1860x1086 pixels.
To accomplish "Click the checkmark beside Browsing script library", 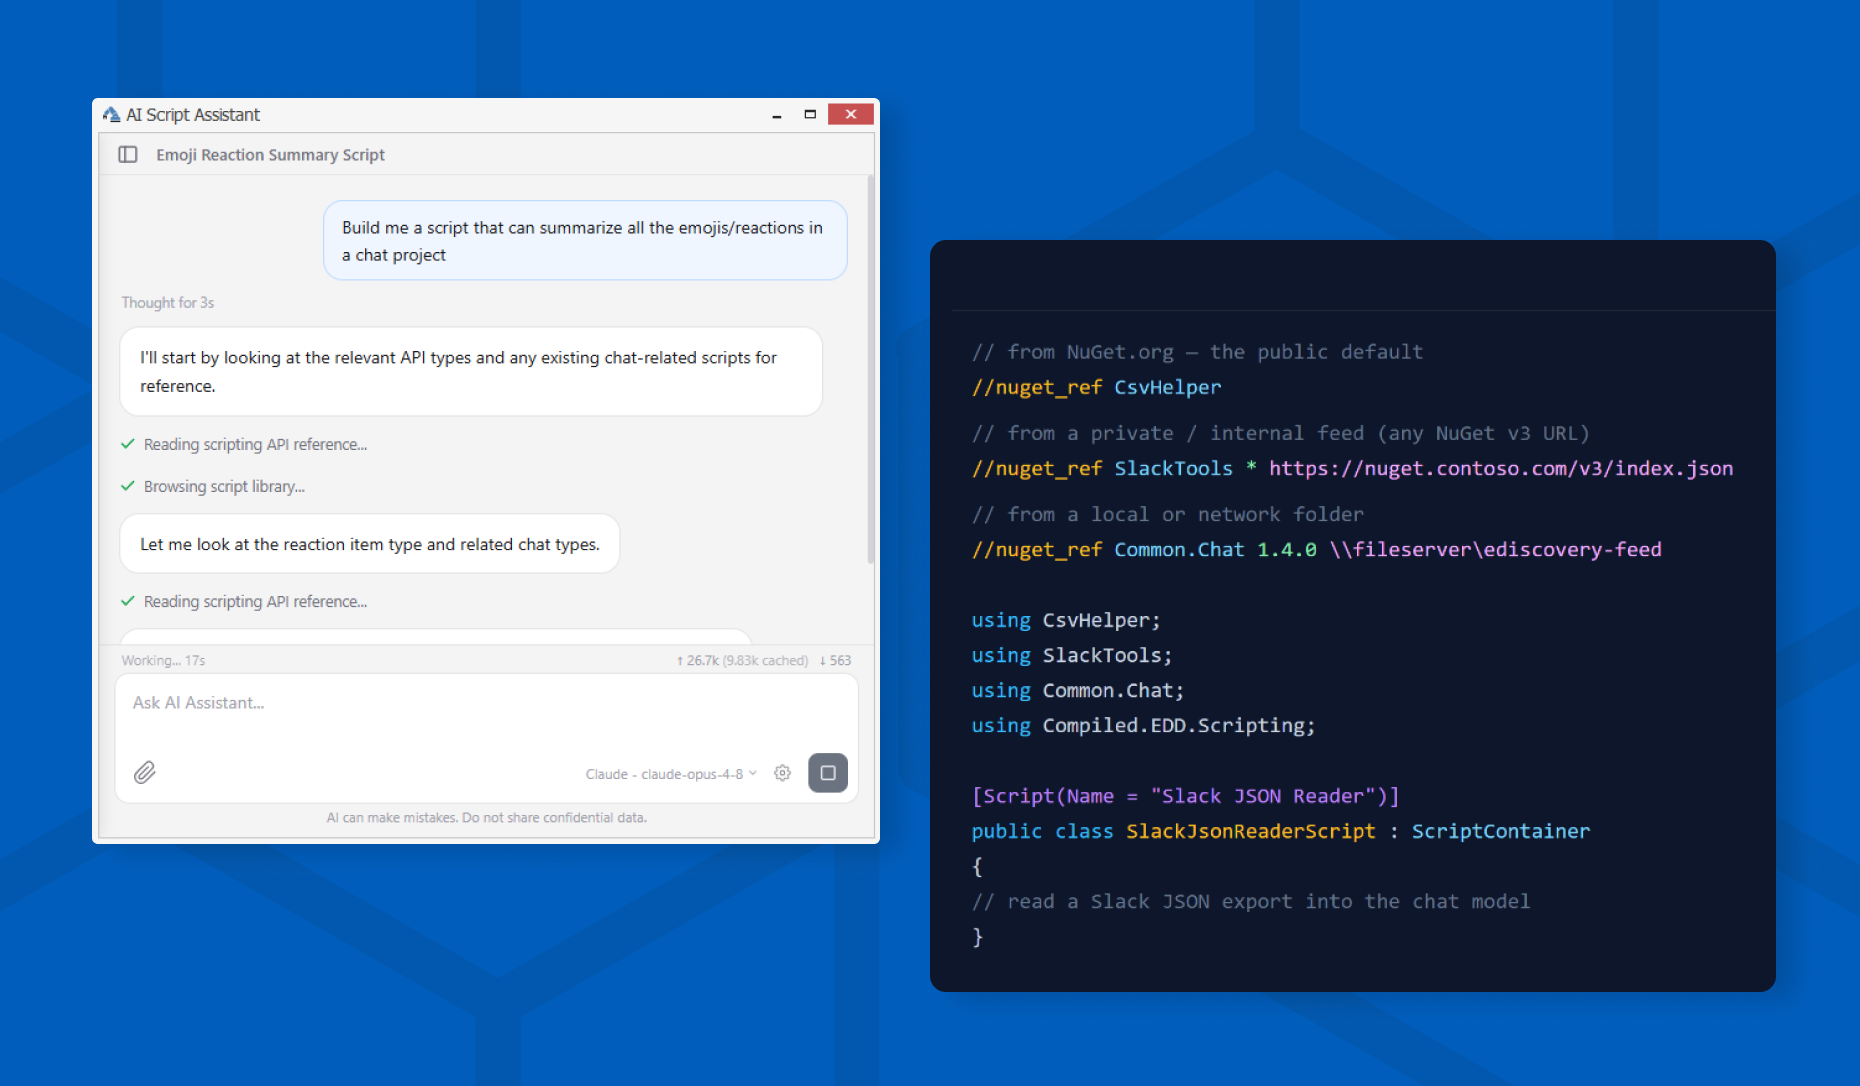I will (128, 486).
